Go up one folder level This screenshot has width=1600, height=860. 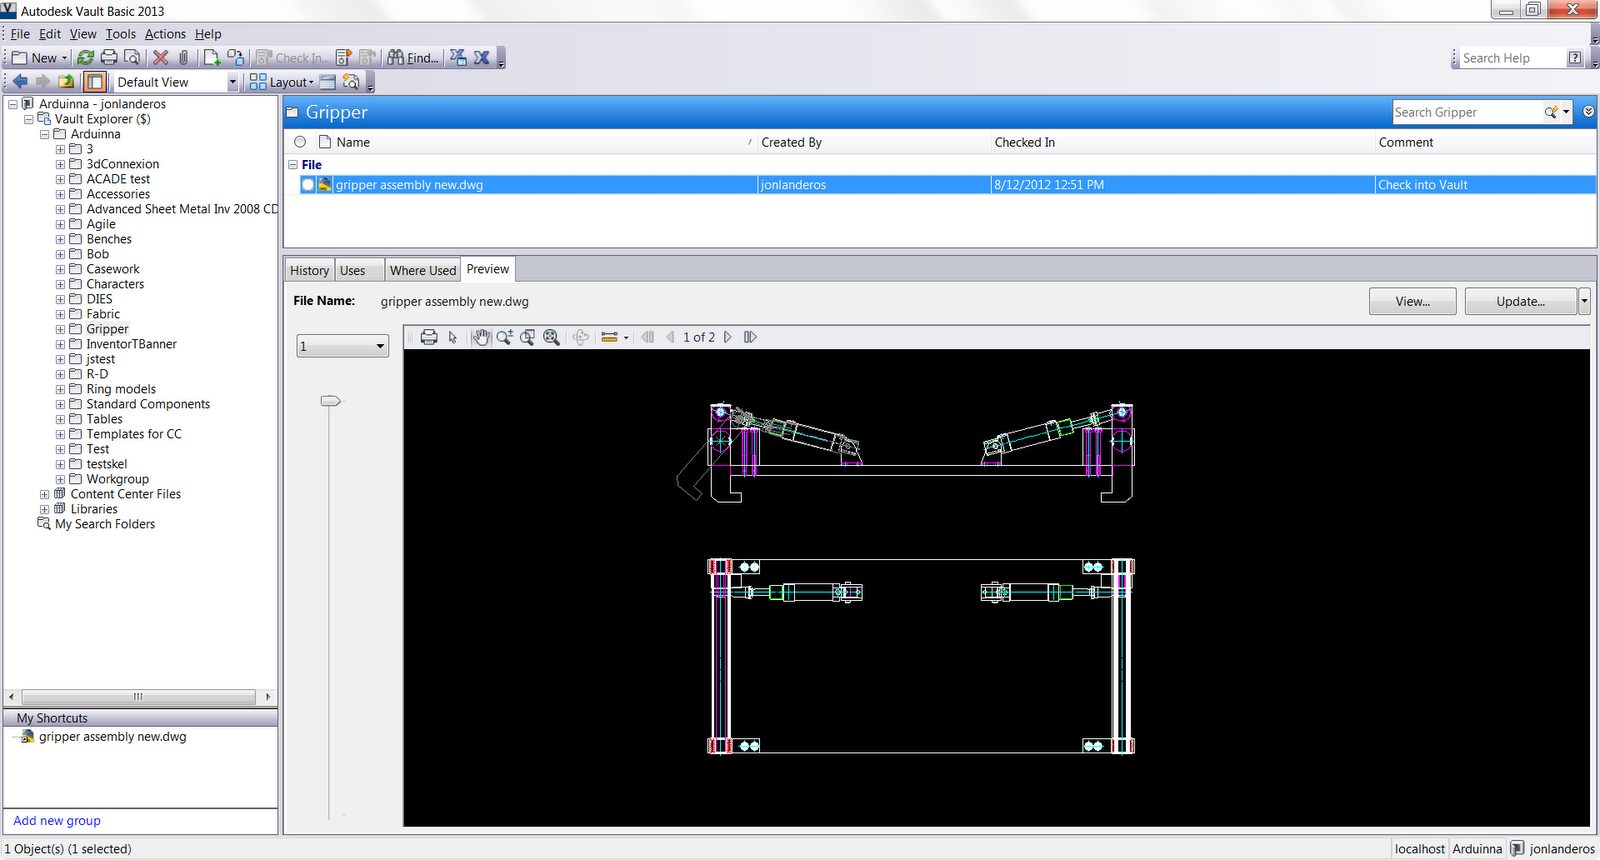point(66,82)
